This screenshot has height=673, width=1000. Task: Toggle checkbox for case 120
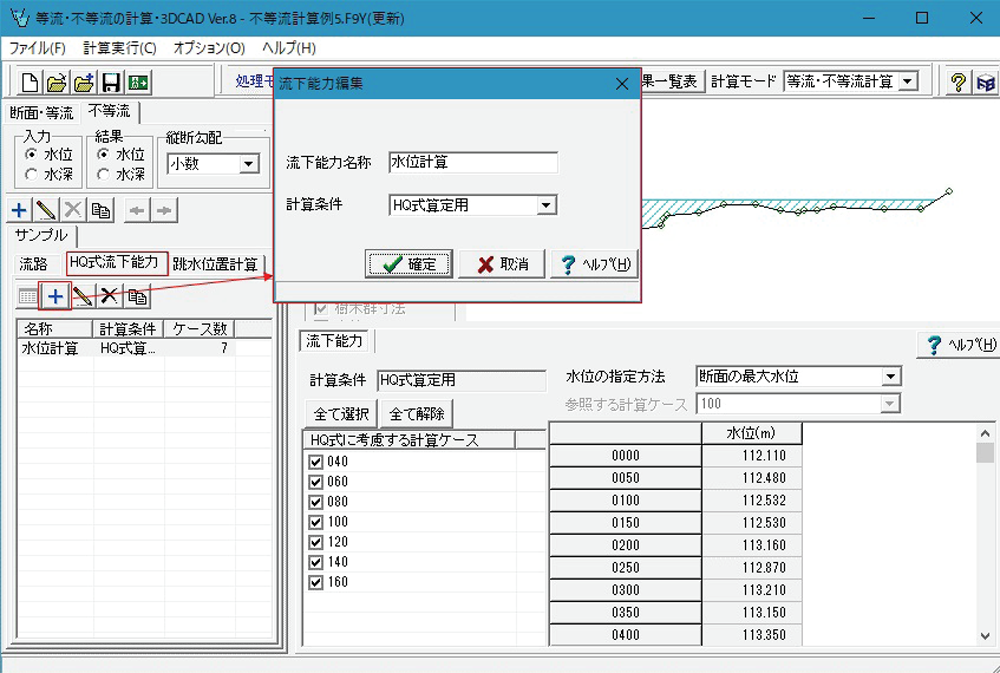tap(316, 542)
